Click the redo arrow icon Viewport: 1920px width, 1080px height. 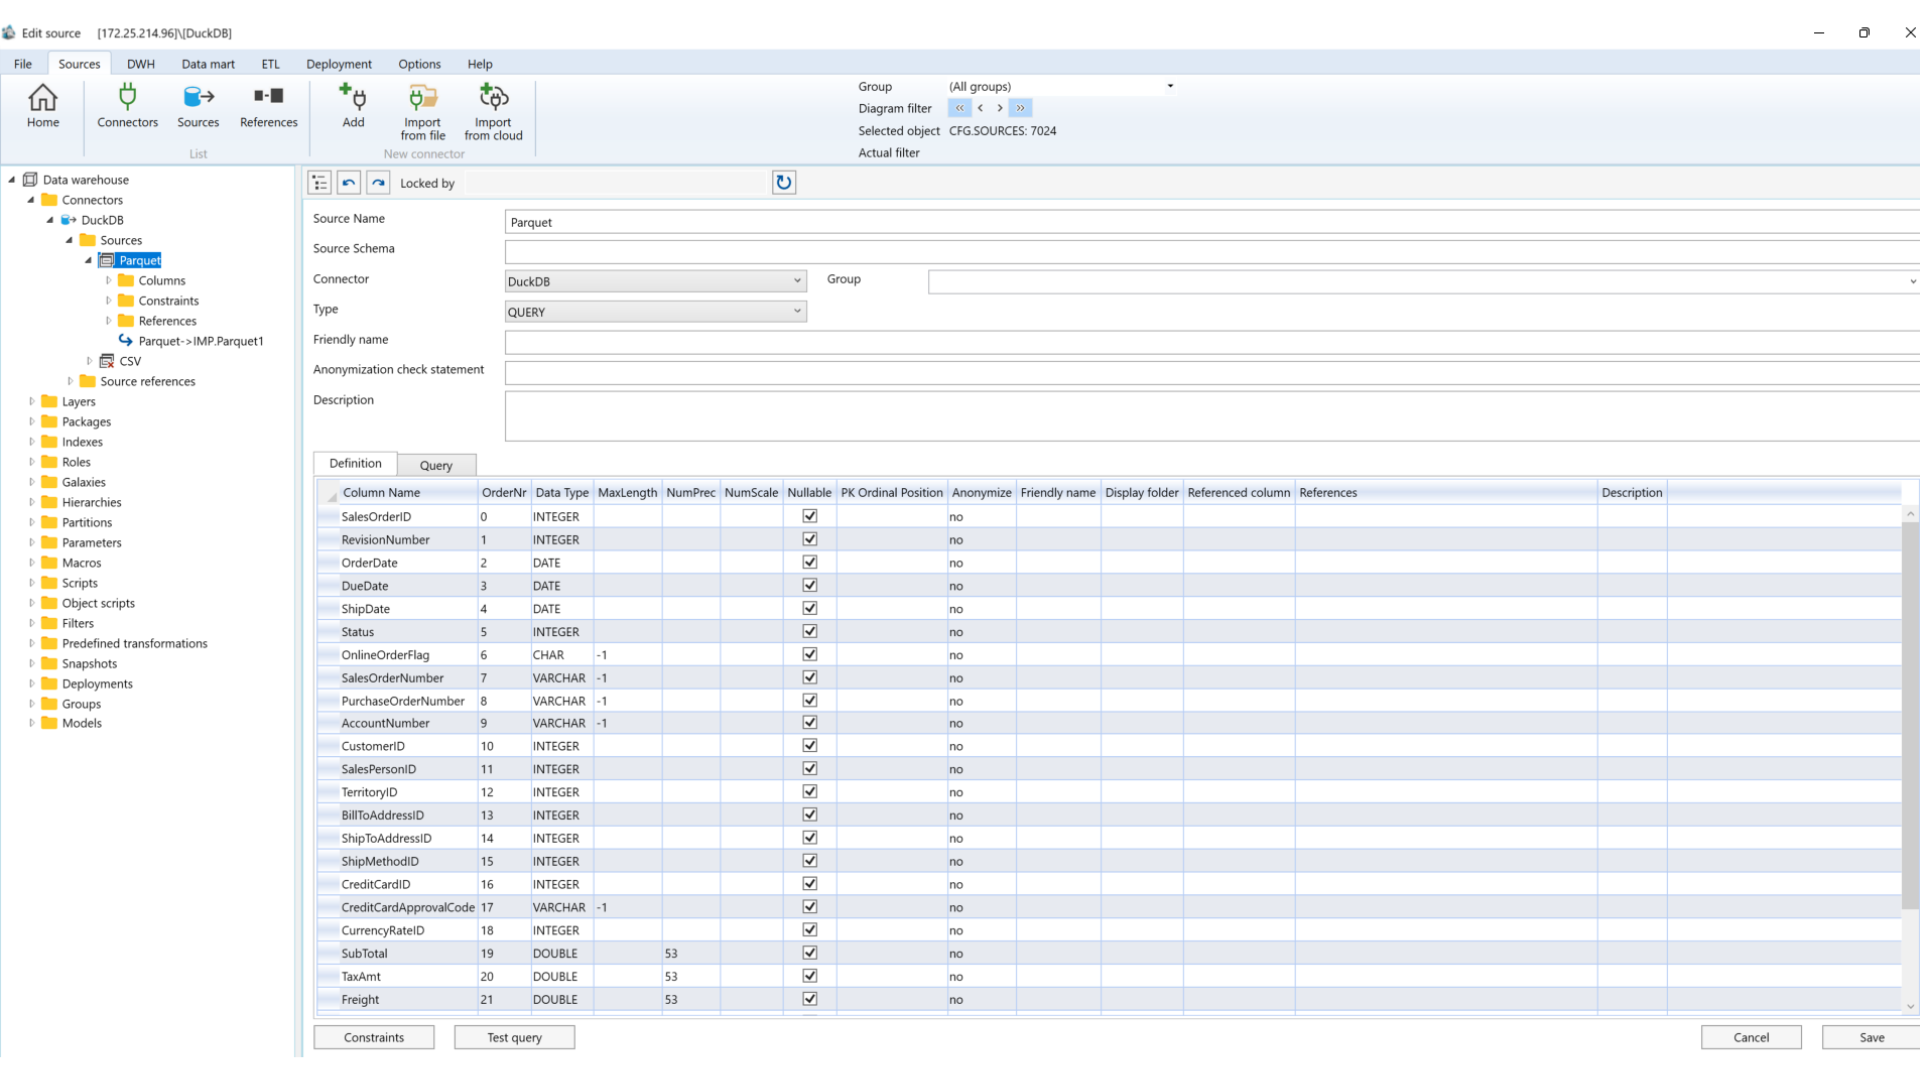pyautogui.click(x=378, y=183)
